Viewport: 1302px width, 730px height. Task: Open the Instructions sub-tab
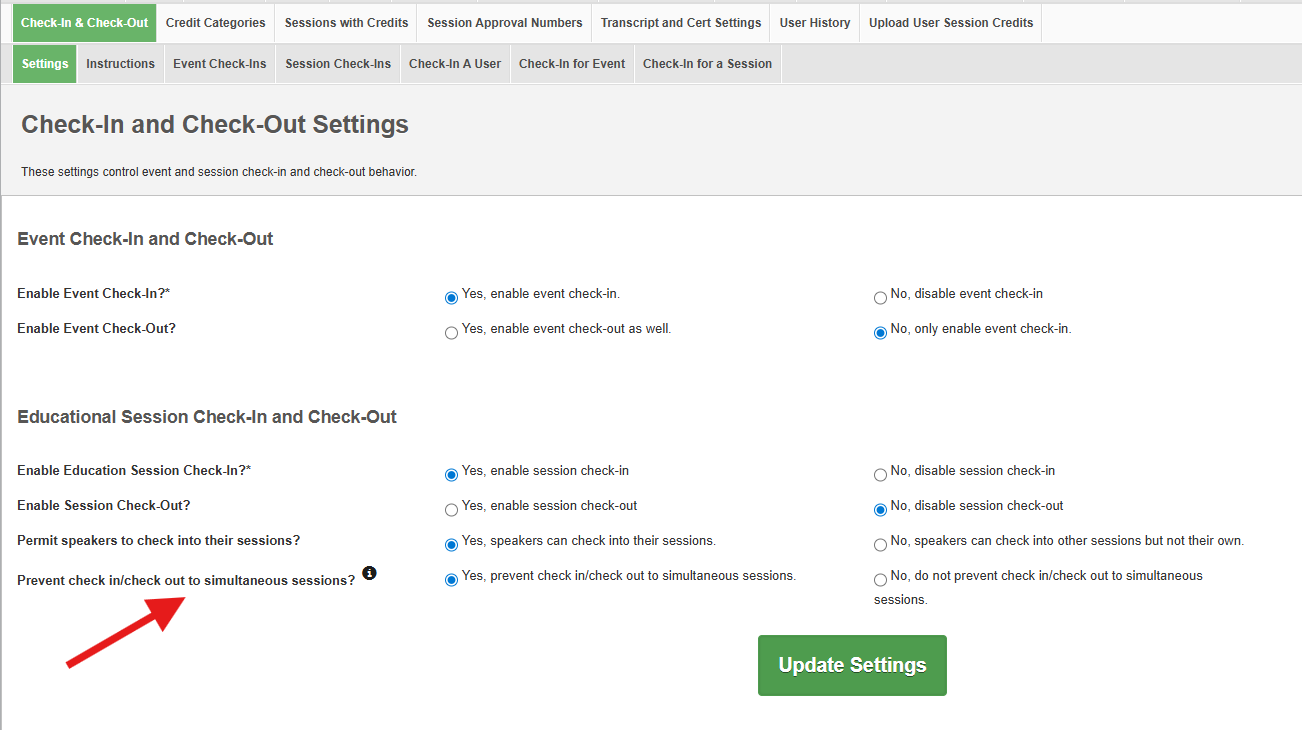[x=120, y=64]
